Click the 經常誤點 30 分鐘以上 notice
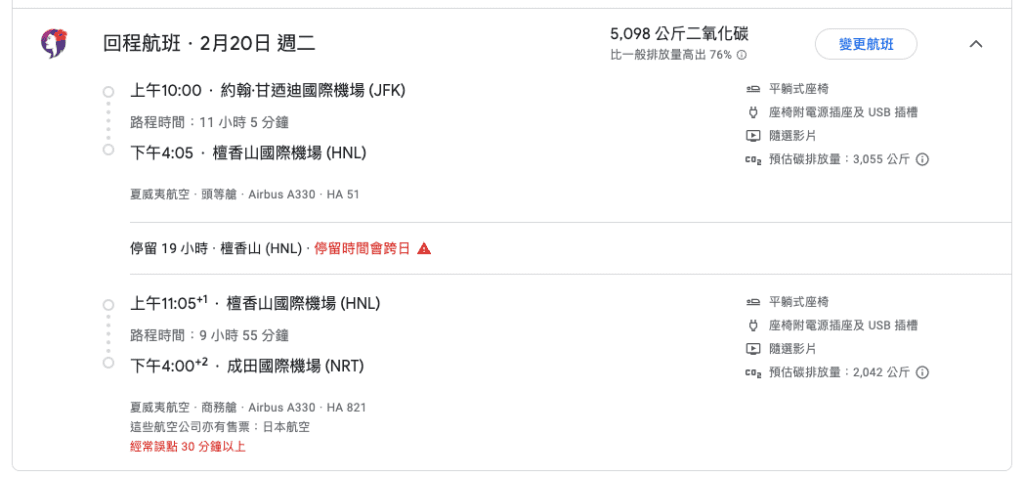Viewport: 1024px width, 477px height. (x=188, y=447)
